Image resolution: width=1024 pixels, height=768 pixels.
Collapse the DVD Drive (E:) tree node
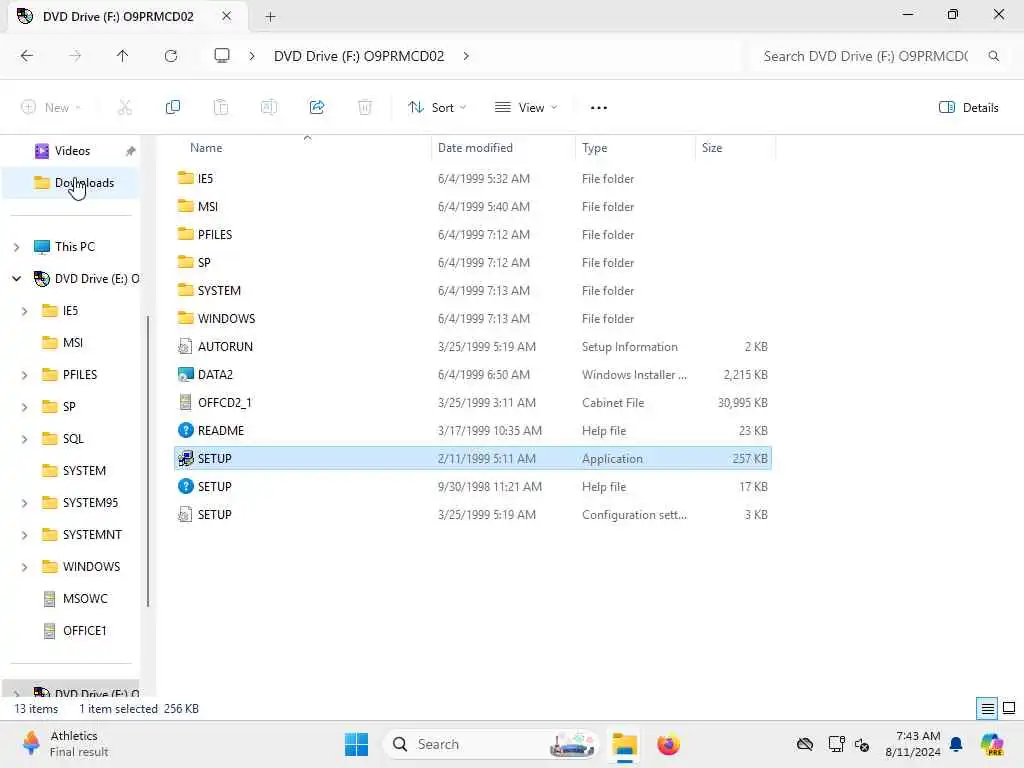[16, 279]
